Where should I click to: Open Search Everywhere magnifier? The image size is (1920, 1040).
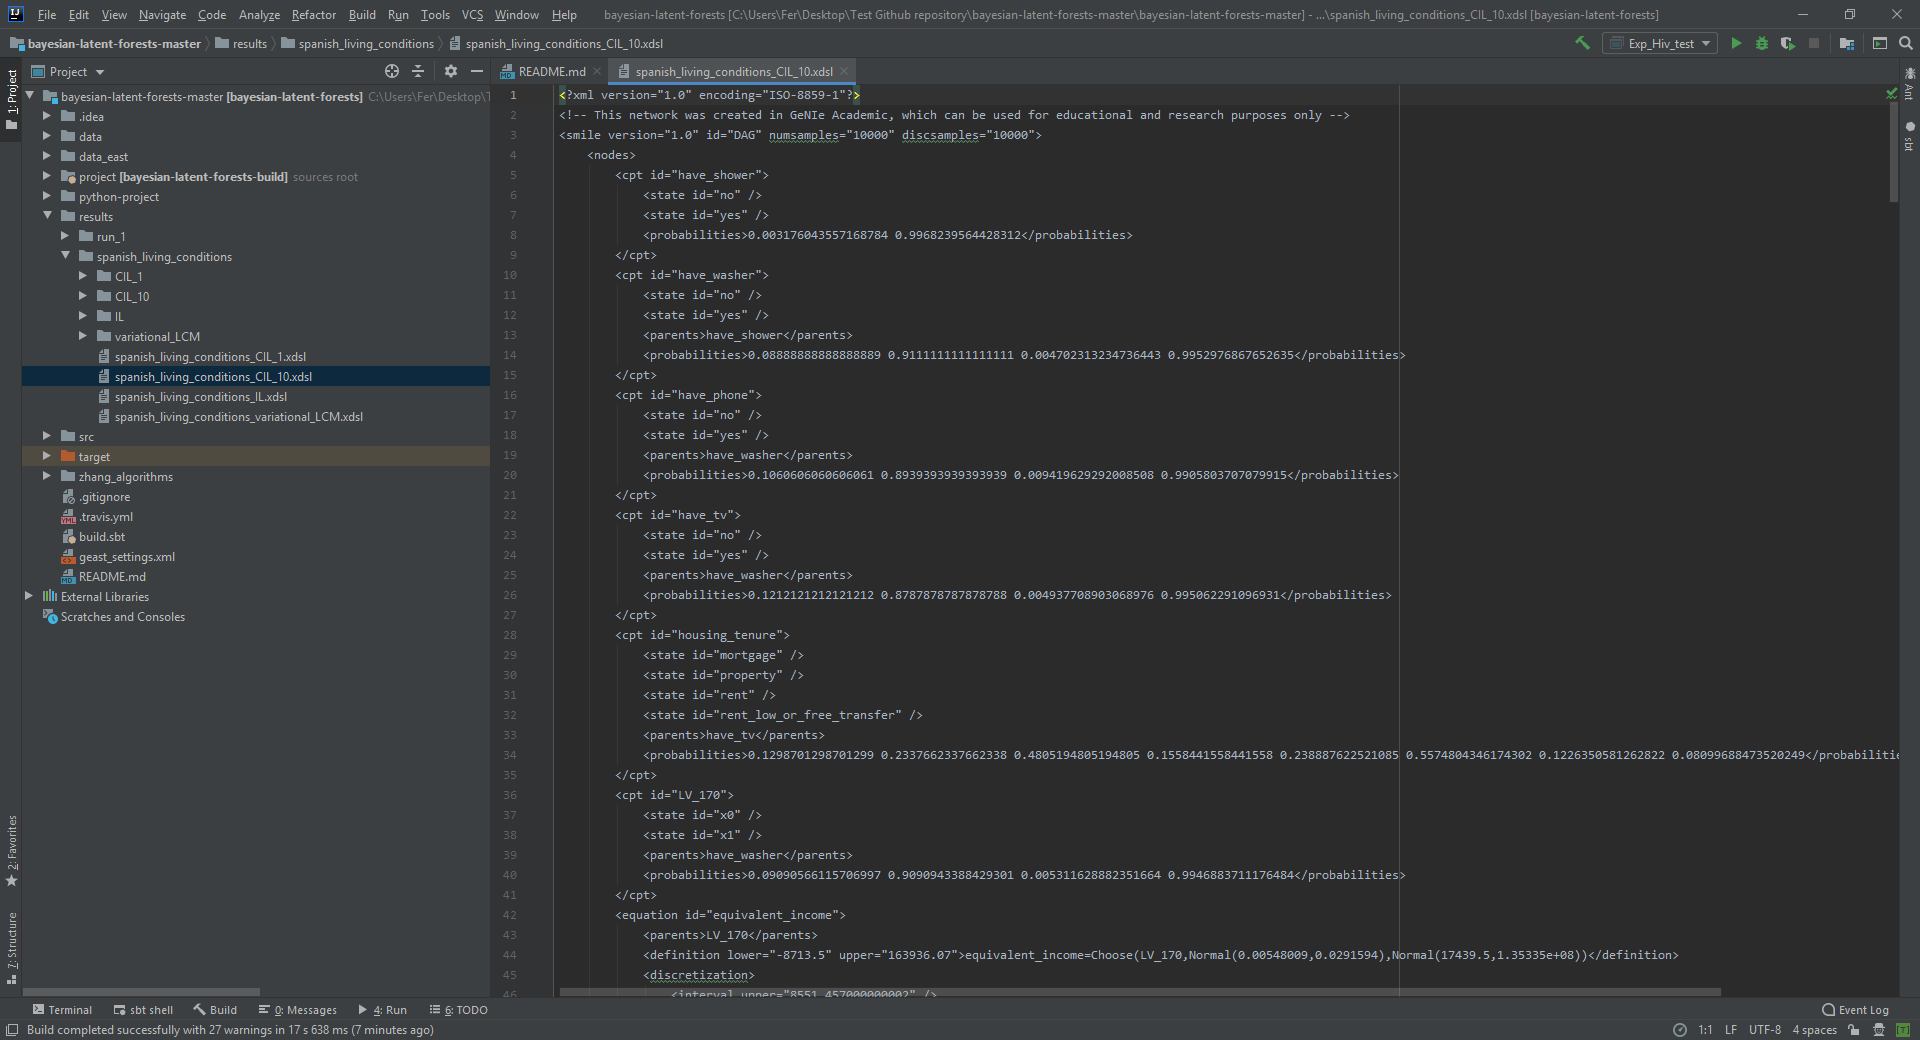coord(1906,43)
